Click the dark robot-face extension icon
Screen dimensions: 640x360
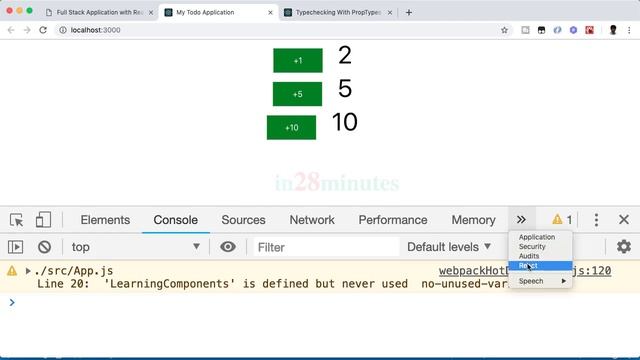click(x=541, y=30)
